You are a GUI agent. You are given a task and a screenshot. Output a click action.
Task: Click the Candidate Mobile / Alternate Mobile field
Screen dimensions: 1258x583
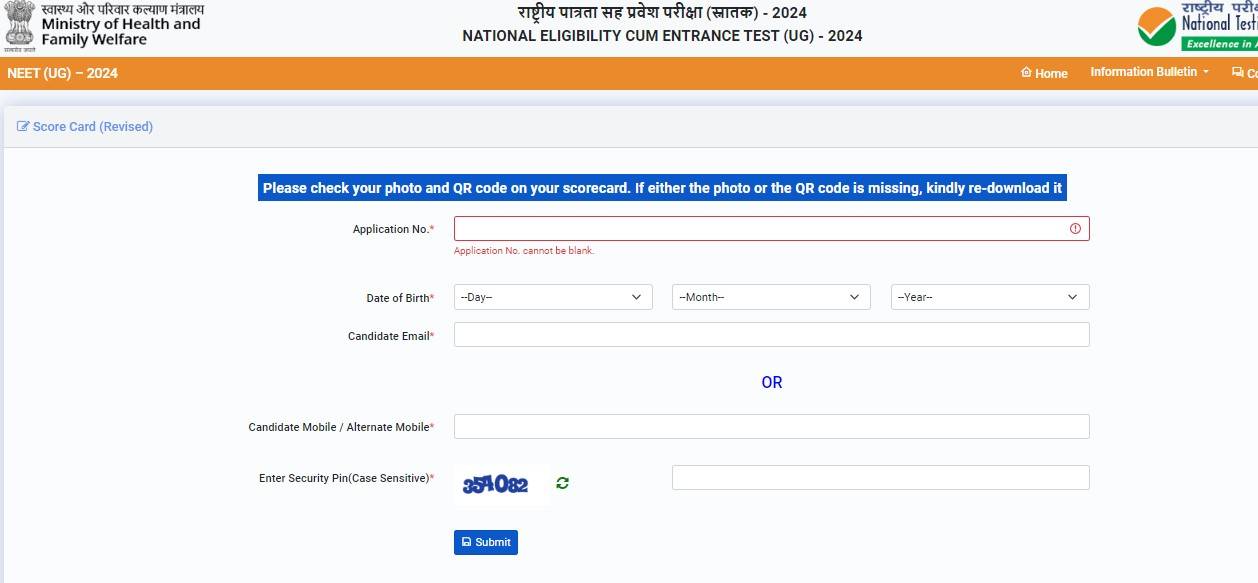(x=771, y=427)
